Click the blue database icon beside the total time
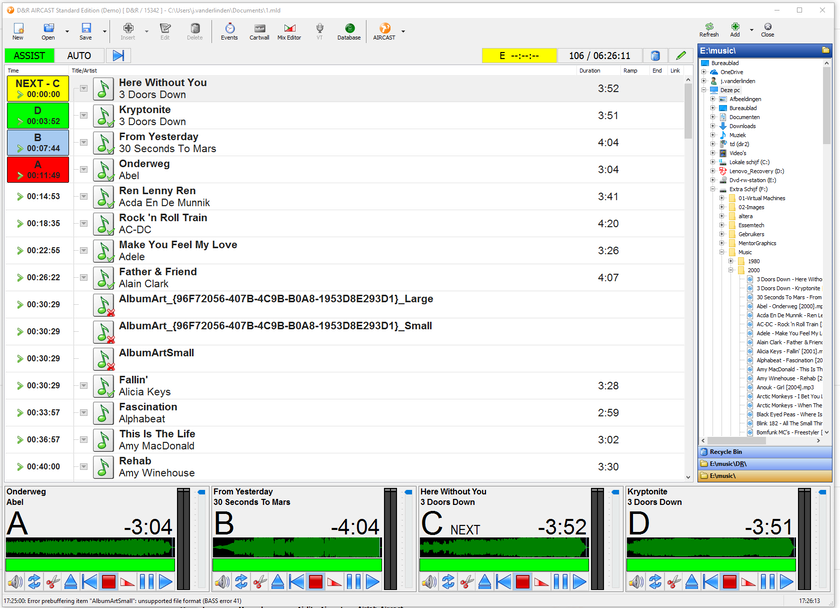840x608 pixels. [655, 56]
